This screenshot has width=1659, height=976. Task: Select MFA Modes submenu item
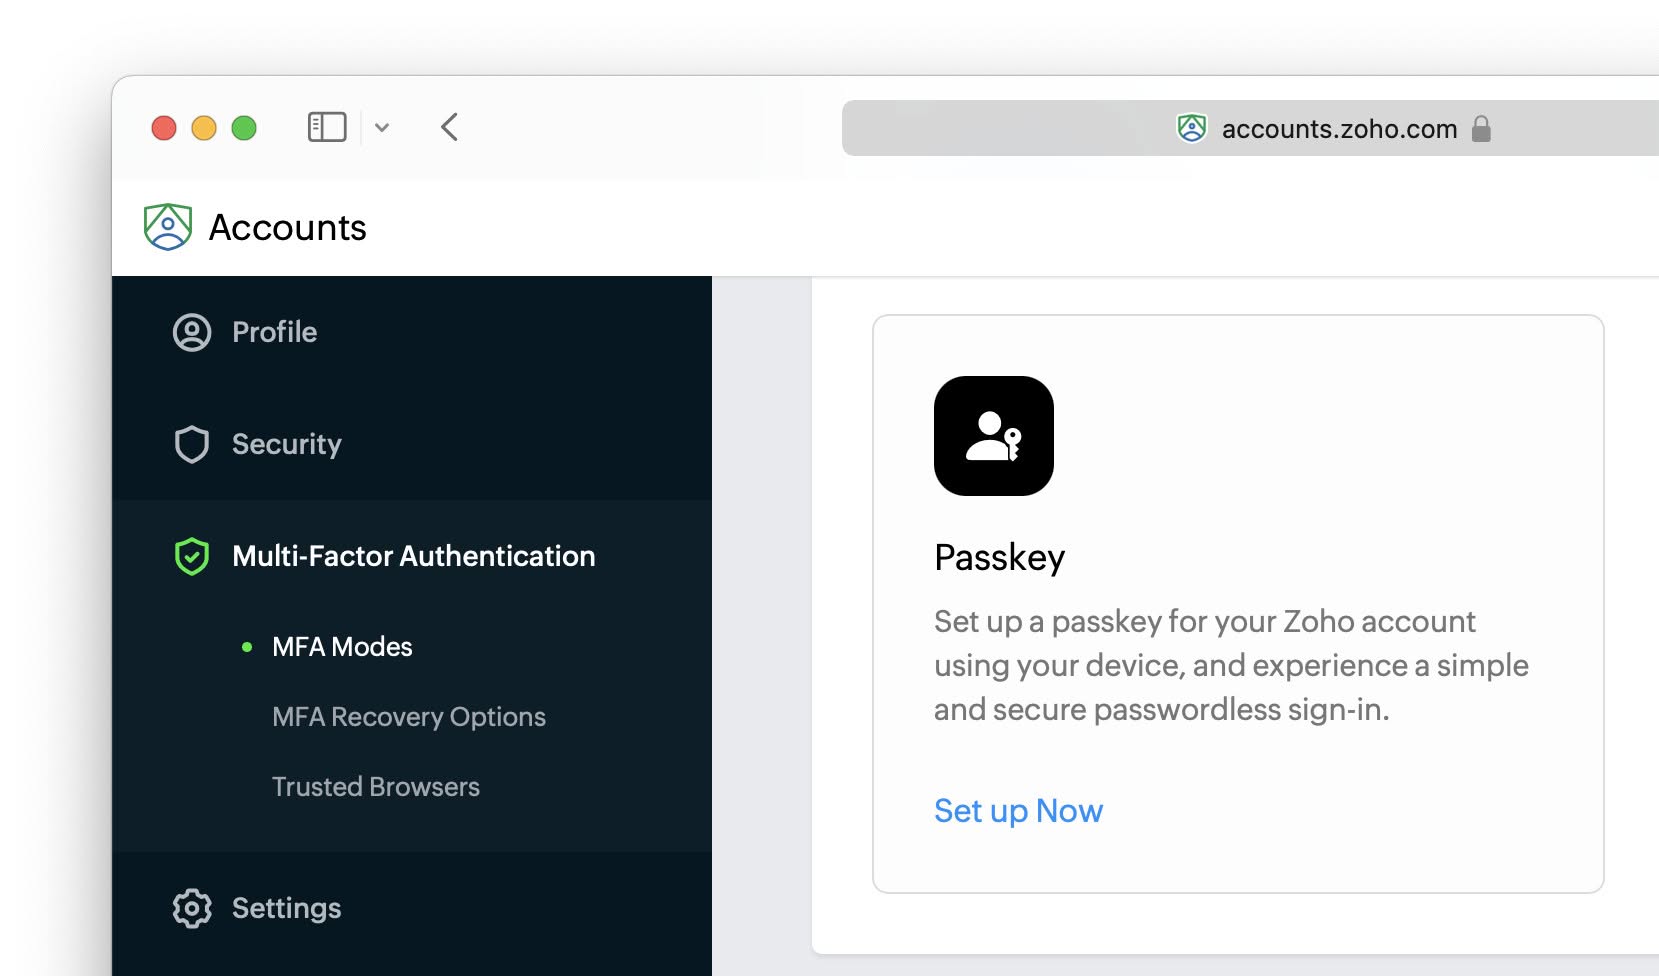[342, 647]
